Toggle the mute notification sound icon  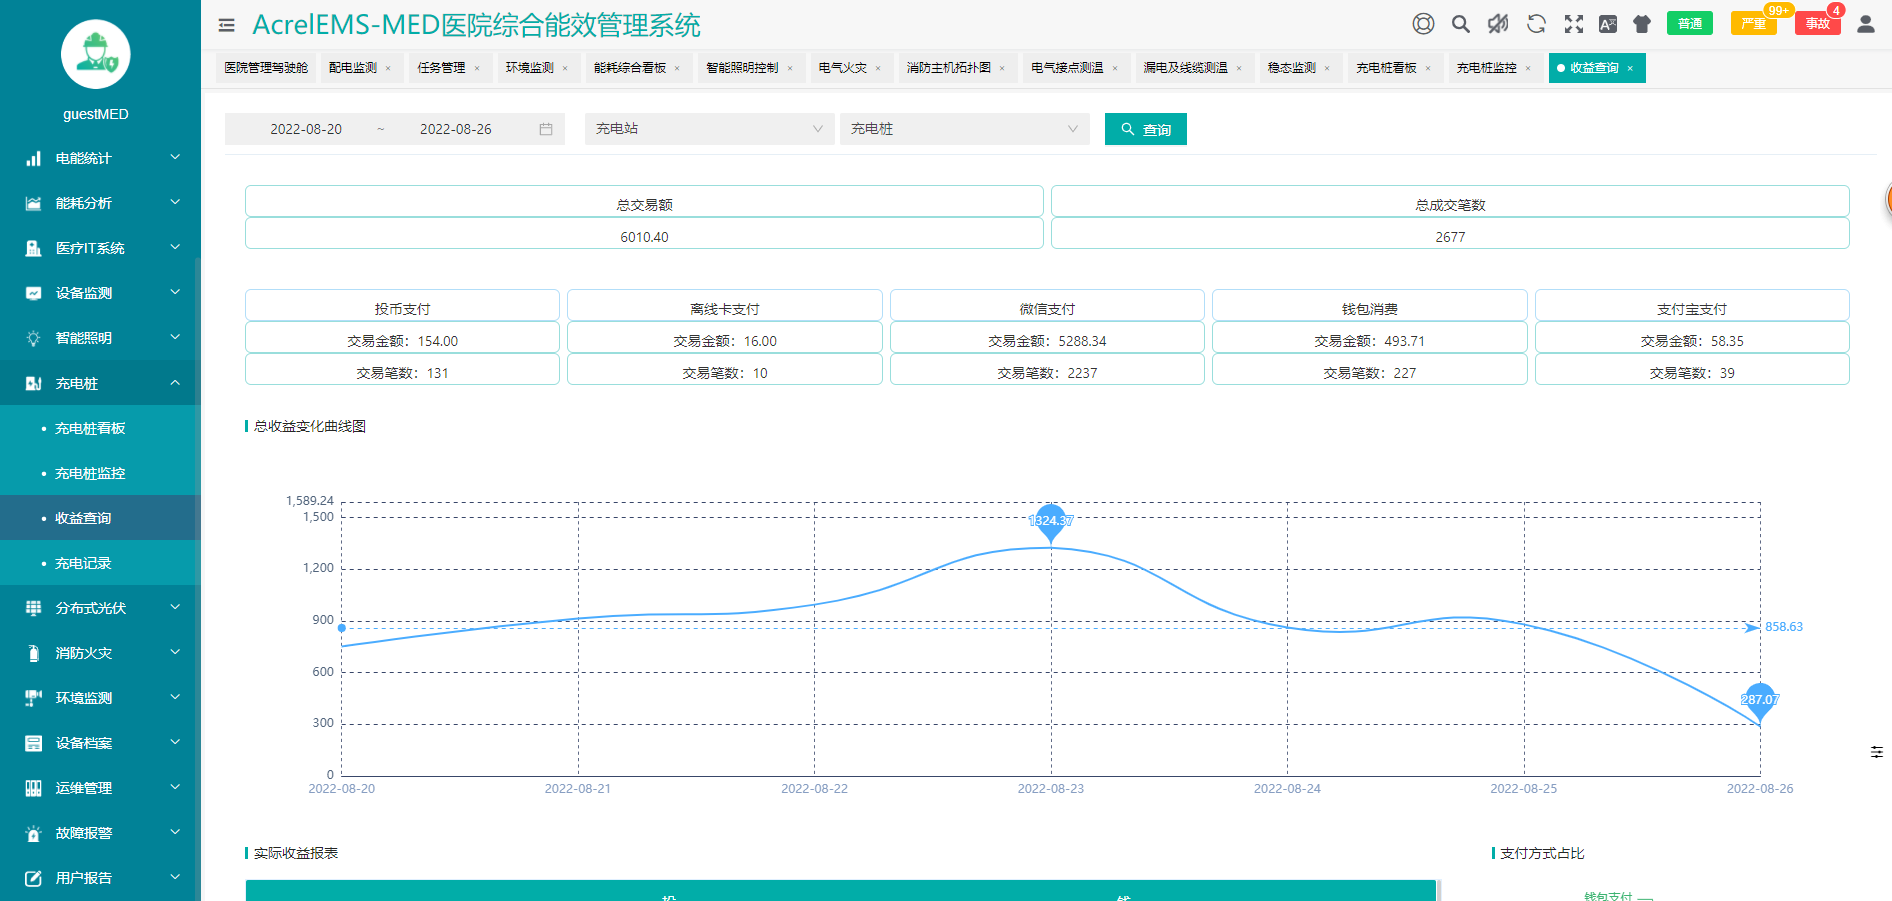[1496, 22]
